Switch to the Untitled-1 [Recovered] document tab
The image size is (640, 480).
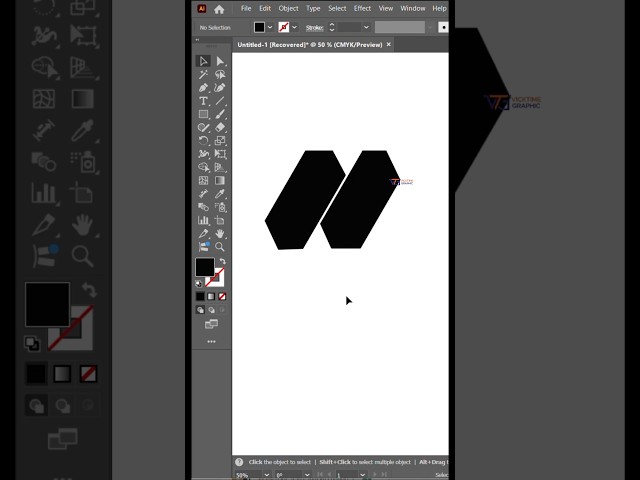click(310, 45)
